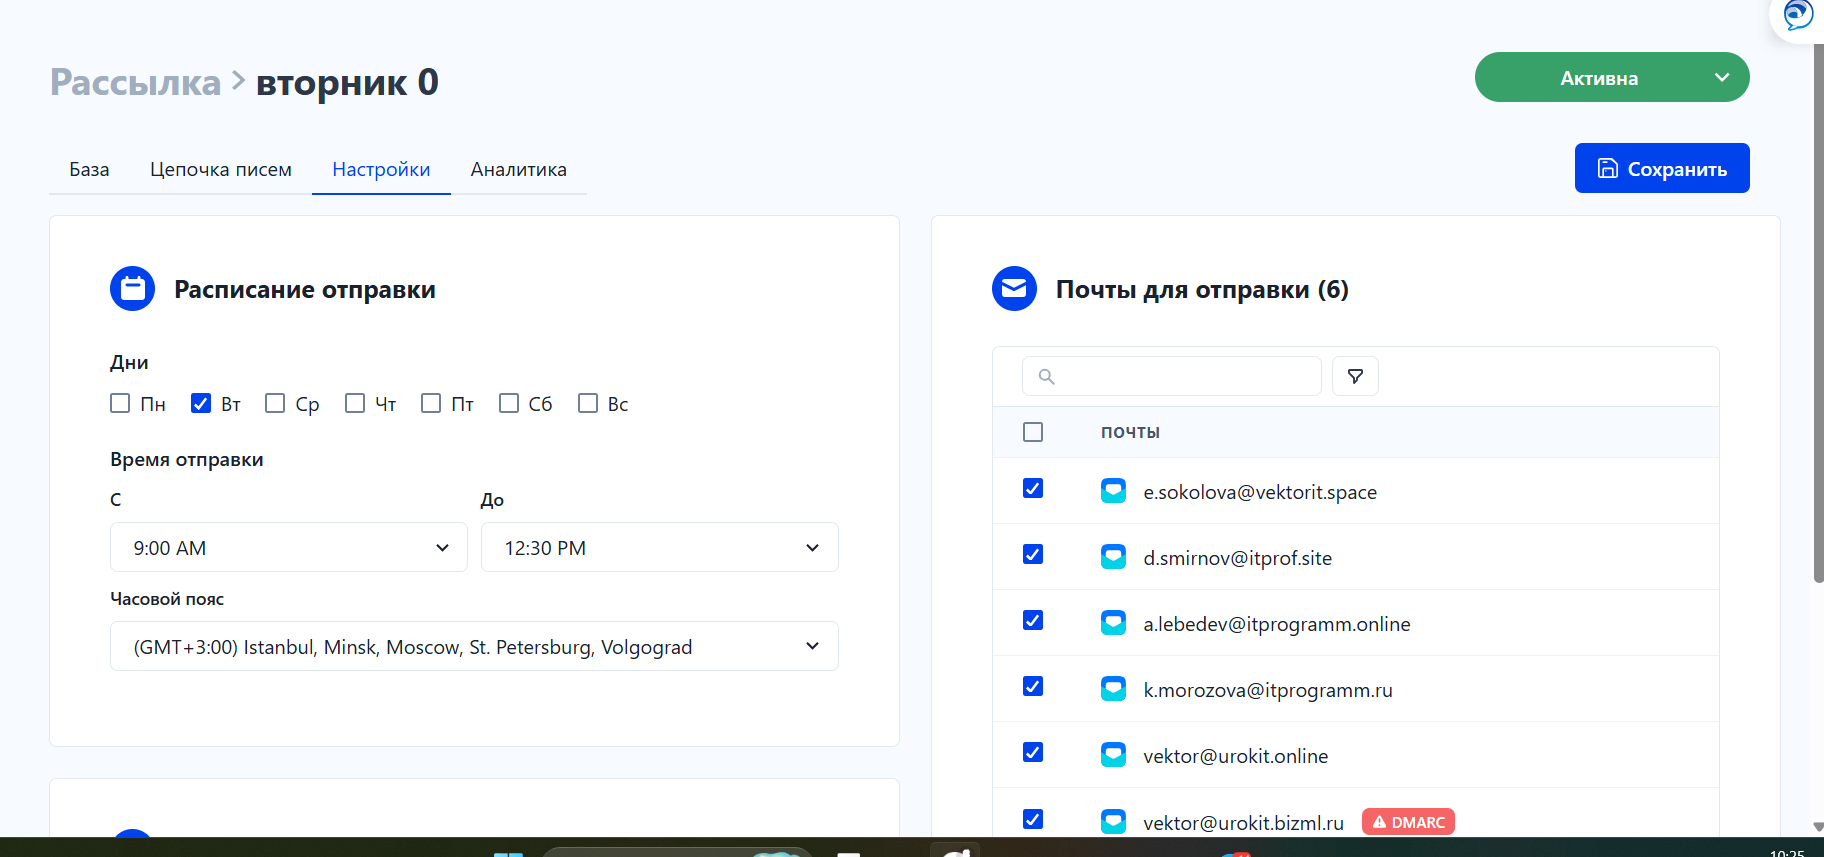1824x857 pixels.
Task: Click the вторник 0 campaign title
Action: (347, 82)
